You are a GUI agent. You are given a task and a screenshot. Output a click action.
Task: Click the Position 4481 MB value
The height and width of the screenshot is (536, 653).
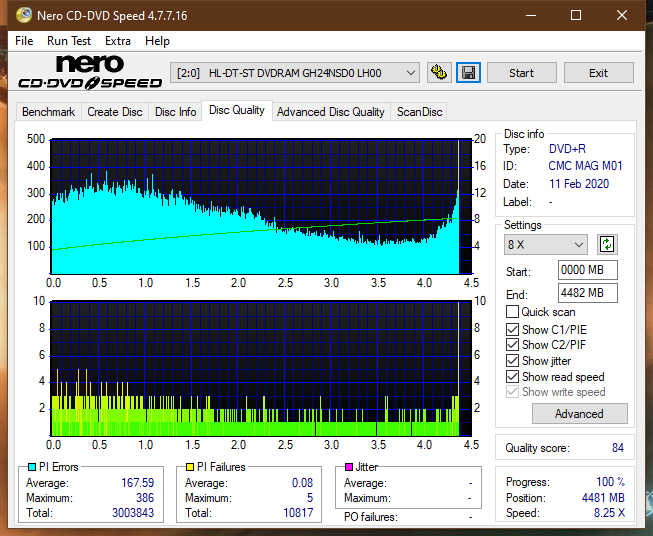tap(603, 498)
